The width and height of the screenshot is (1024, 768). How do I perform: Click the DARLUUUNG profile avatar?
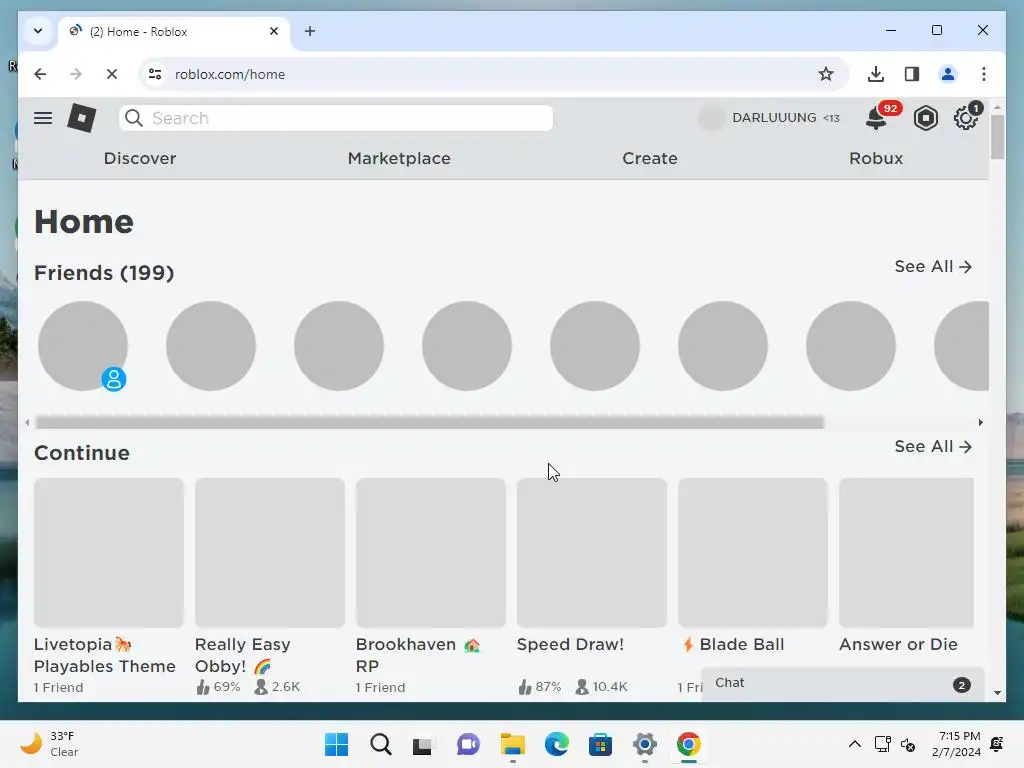click(711, 118)
